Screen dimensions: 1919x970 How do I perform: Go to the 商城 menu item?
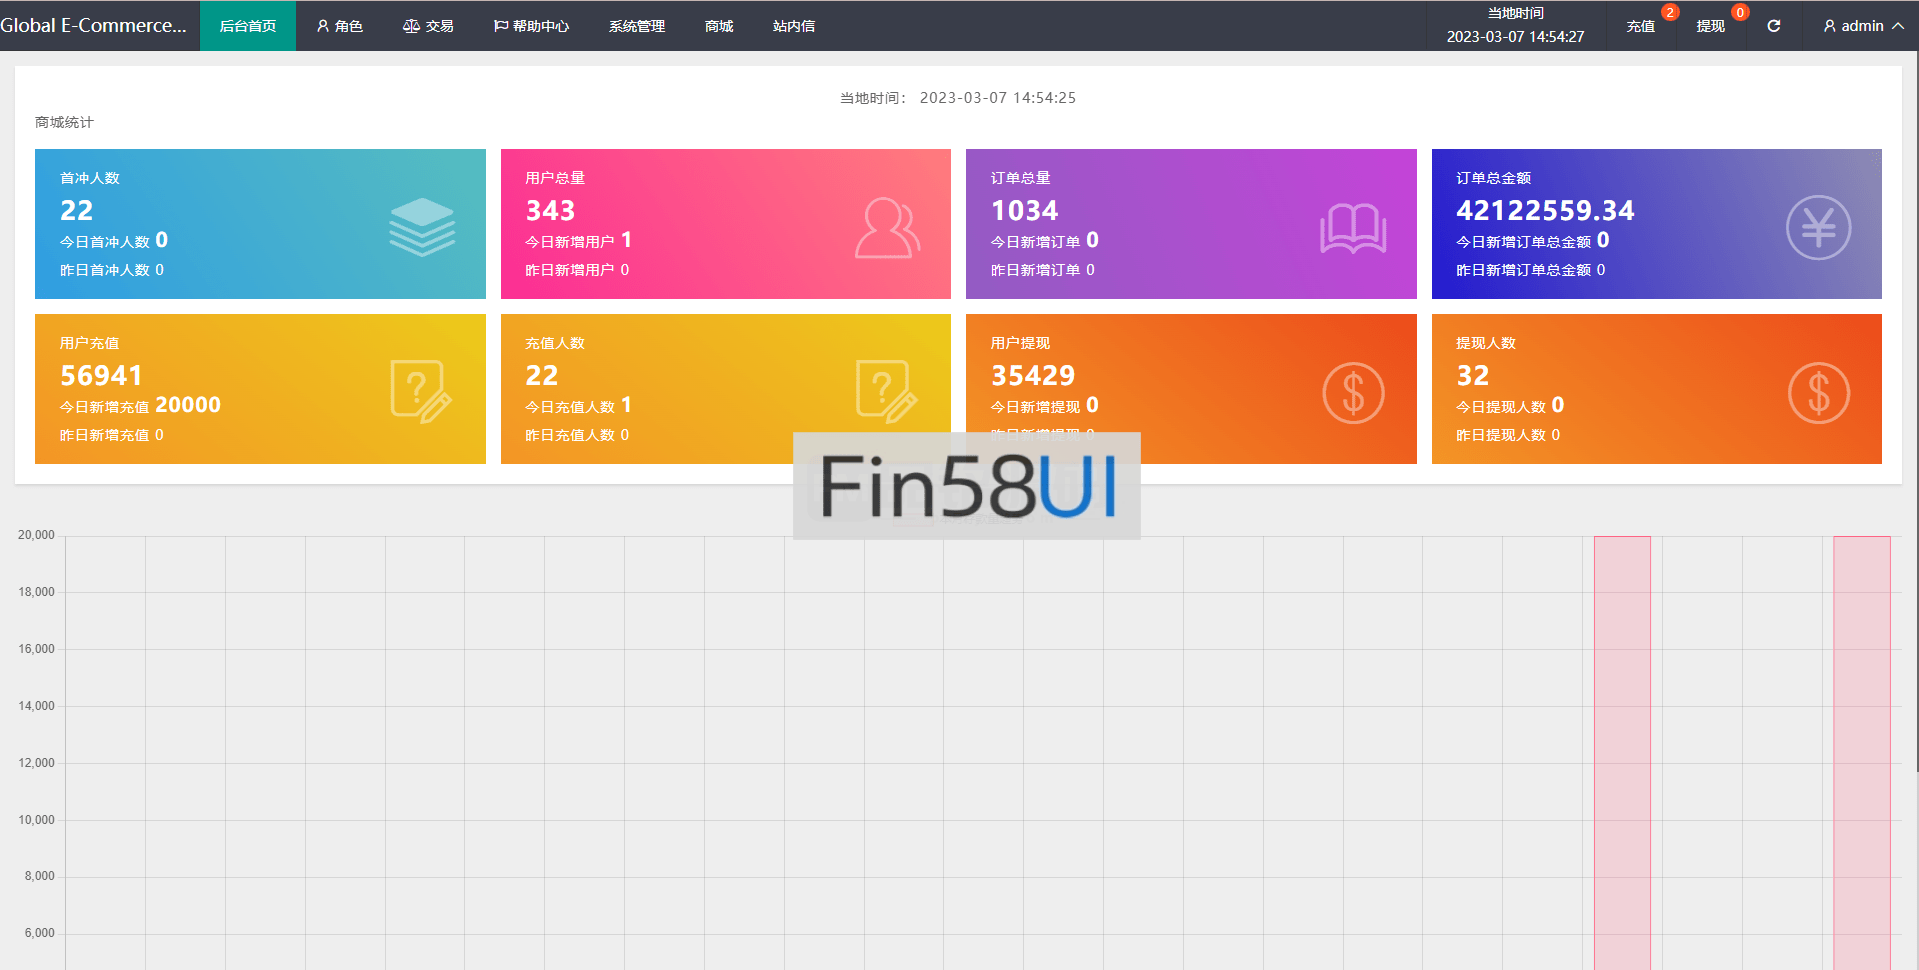pyautogui.click(x=718, y=26)
